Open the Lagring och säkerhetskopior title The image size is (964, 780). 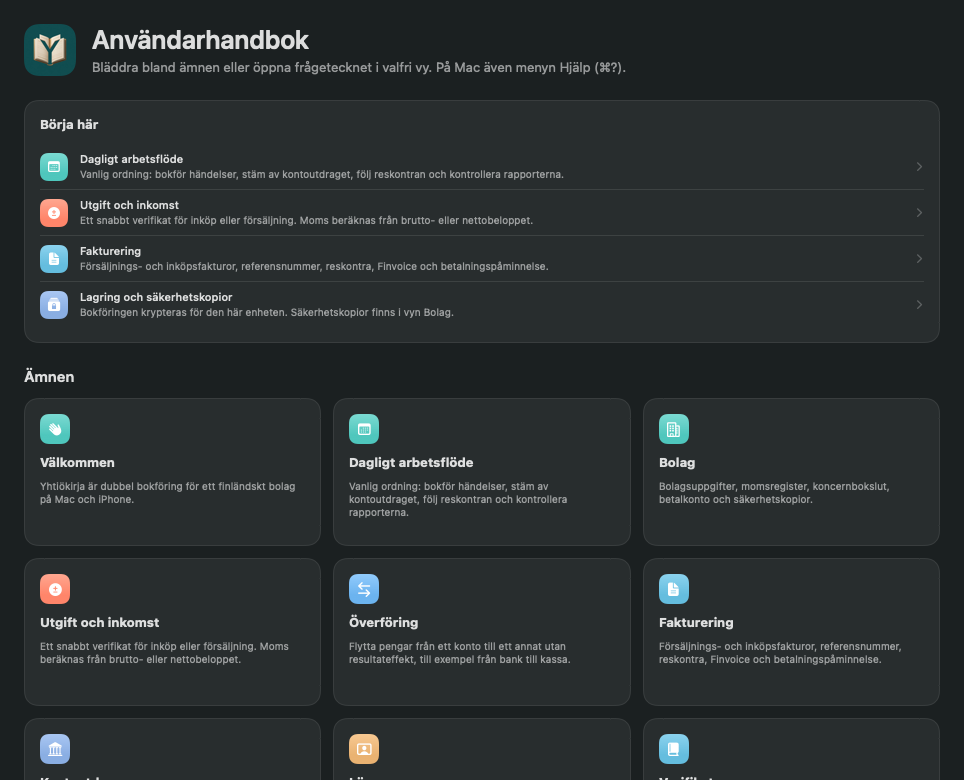coord(156,297)
